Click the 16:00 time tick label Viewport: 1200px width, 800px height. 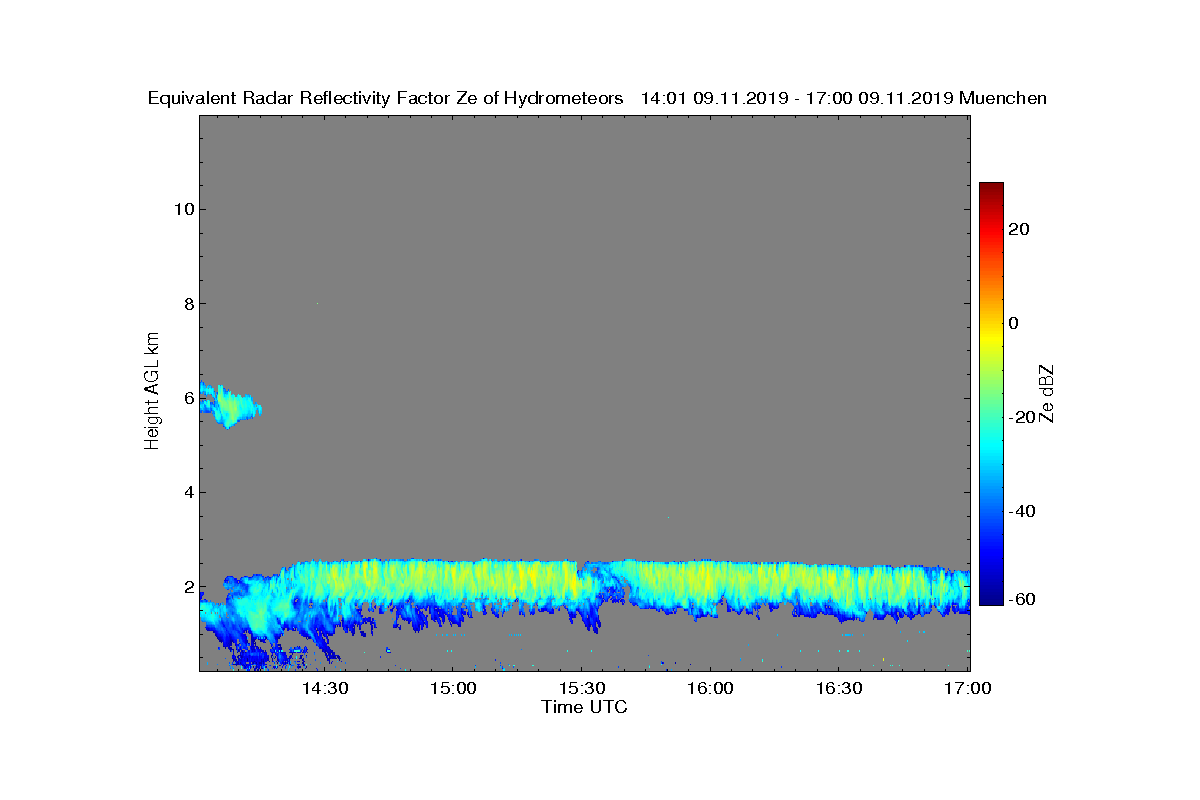click(711, 689)
